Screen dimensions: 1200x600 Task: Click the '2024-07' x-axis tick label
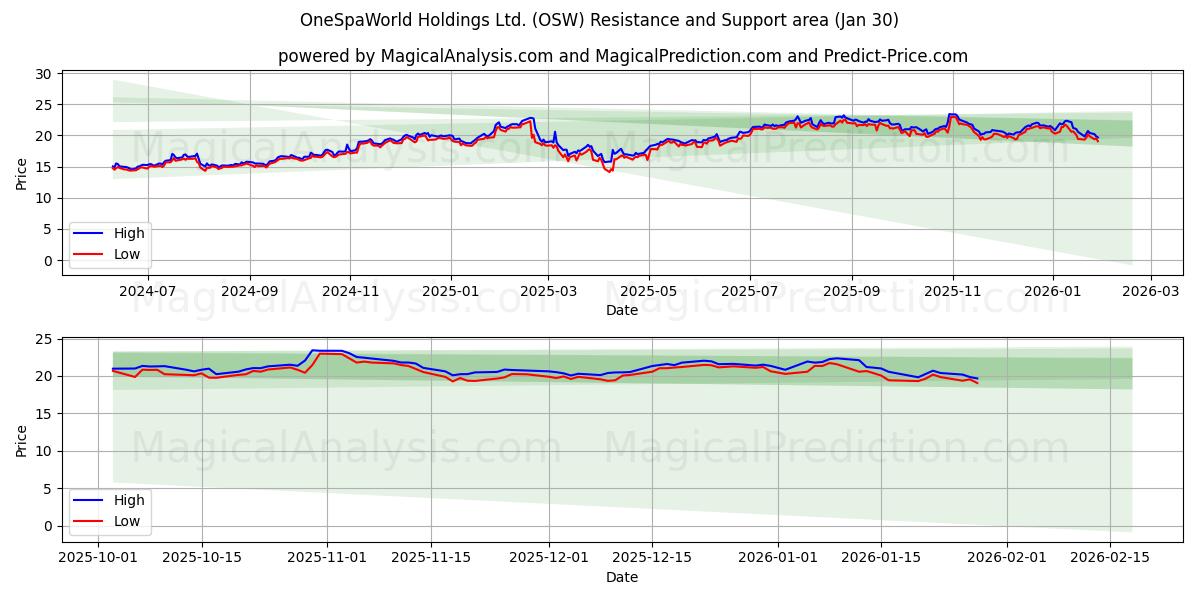[148, 291]
